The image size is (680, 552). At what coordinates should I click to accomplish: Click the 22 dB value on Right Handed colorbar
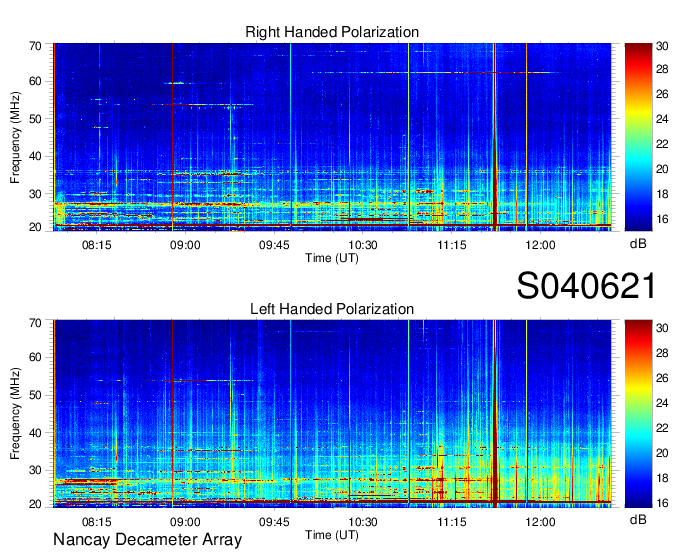coord(662,144)
